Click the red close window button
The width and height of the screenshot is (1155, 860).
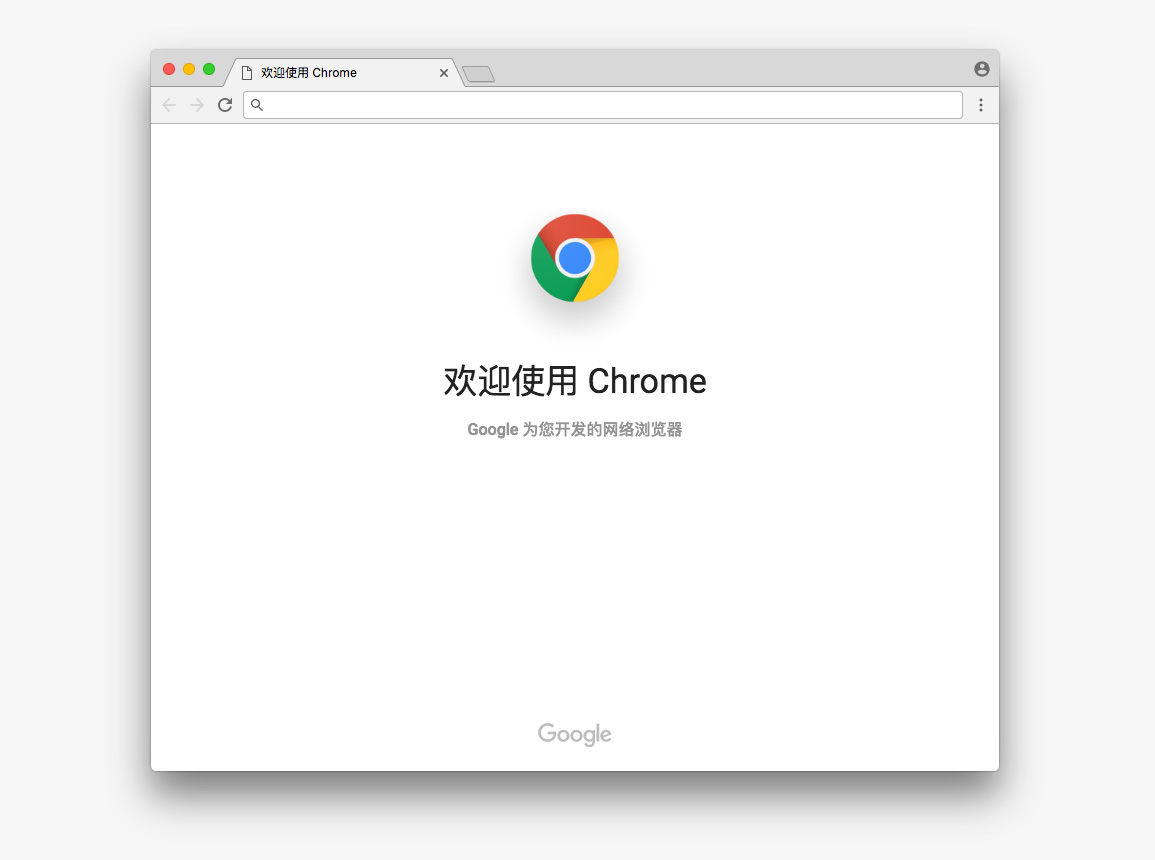[169, 69]
